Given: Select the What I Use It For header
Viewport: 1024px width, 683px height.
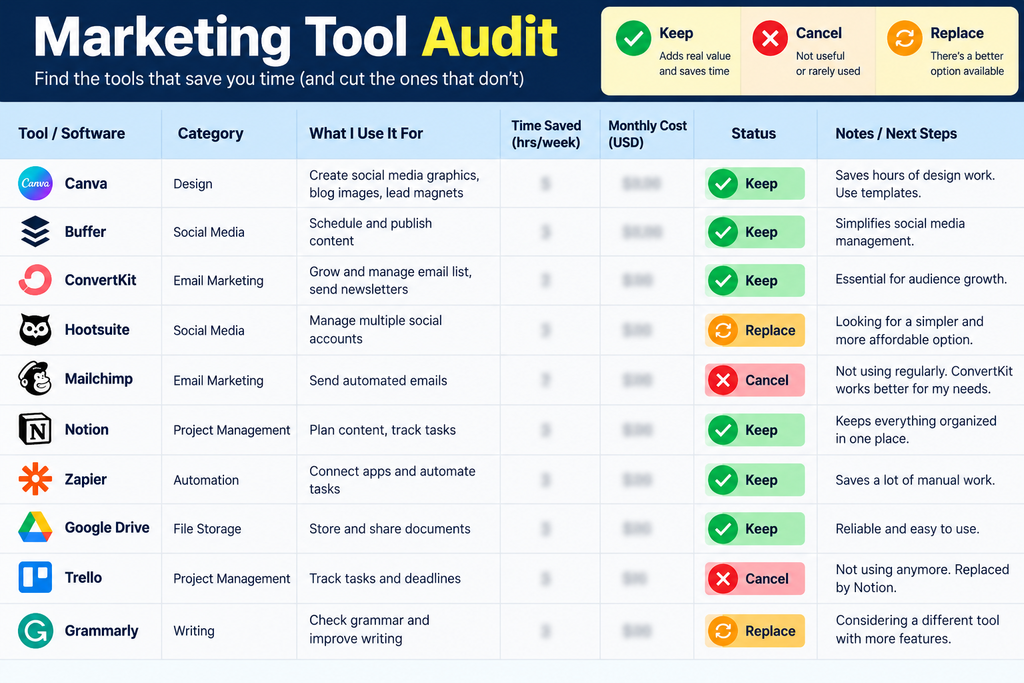Looking at the screenshot, I should 366,133.
